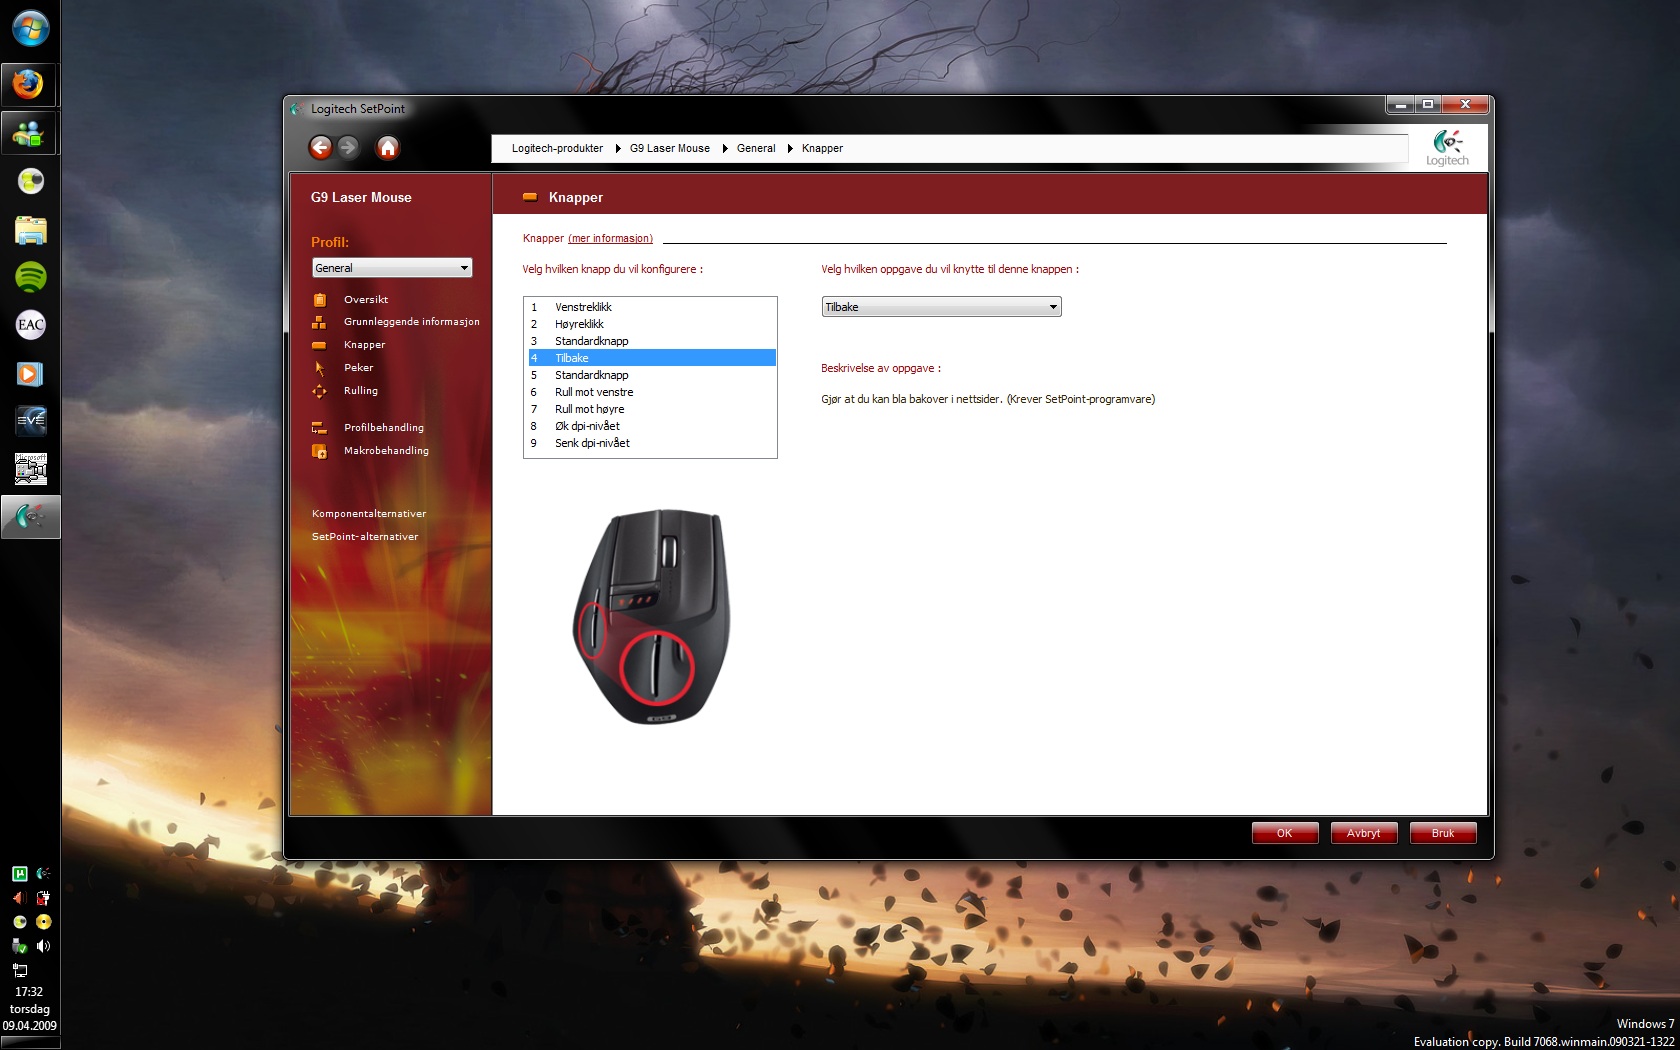This screenshot has height=1050, width=1680.
Task: Click Knapper in the breadcrumb
Action: (x=822, y=148)
